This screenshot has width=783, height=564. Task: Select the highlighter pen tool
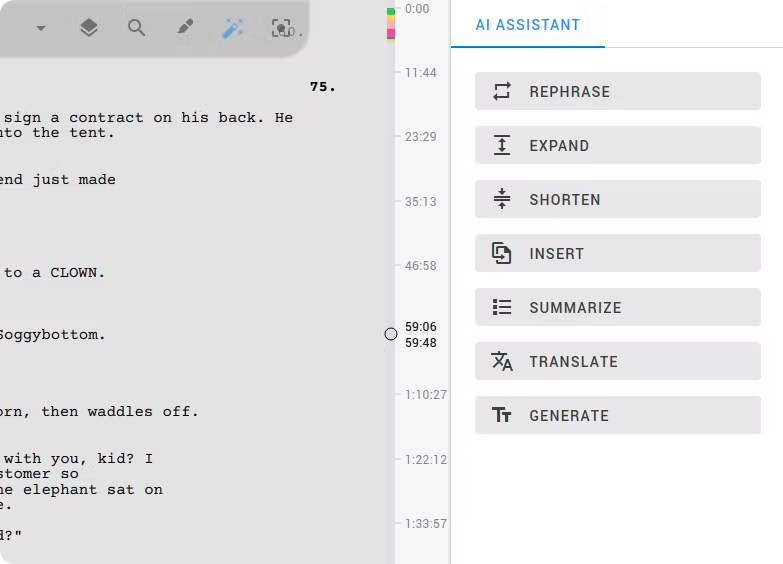[185, 27]
